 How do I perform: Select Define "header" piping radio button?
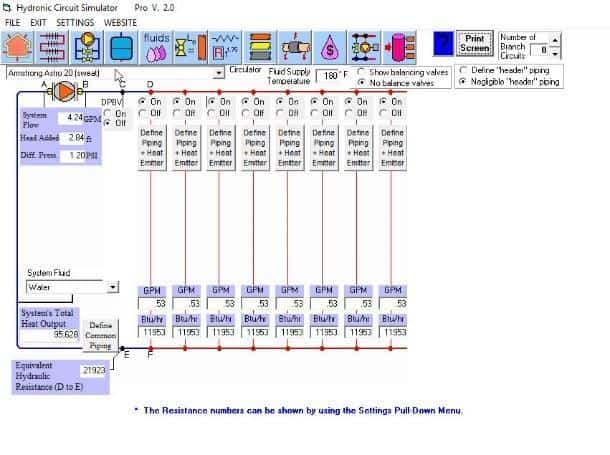click(462, 70)
